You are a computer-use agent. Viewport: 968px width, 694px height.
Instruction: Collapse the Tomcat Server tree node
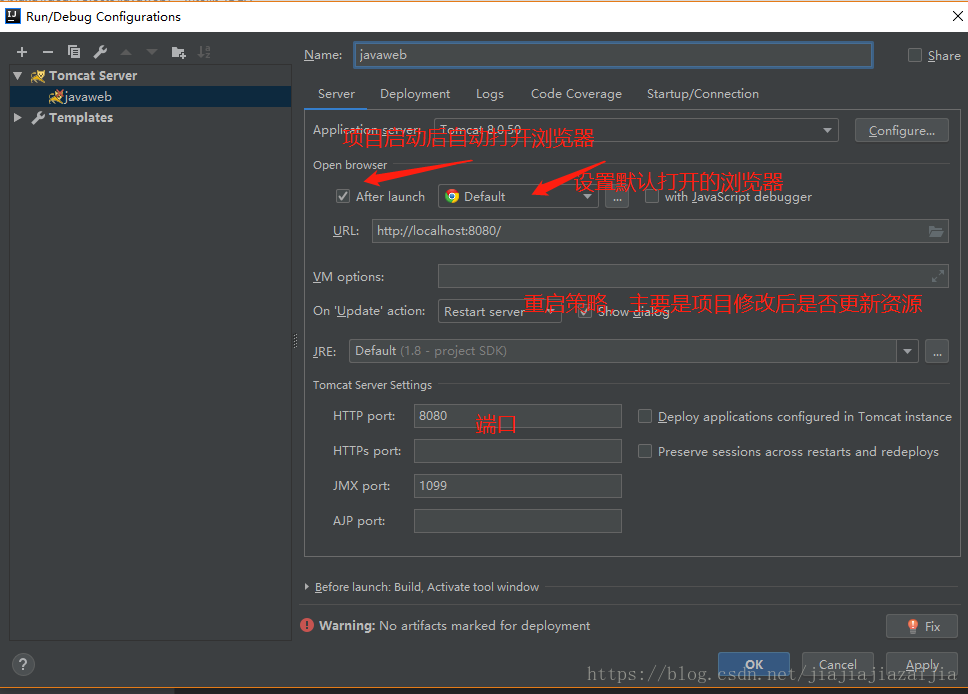(18, 76)
